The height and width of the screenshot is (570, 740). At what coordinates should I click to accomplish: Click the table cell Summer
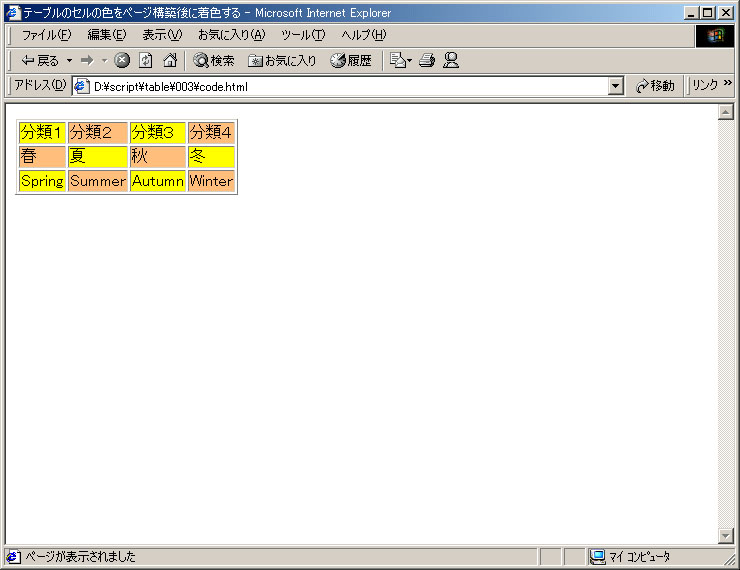click(x=98, y=181)
